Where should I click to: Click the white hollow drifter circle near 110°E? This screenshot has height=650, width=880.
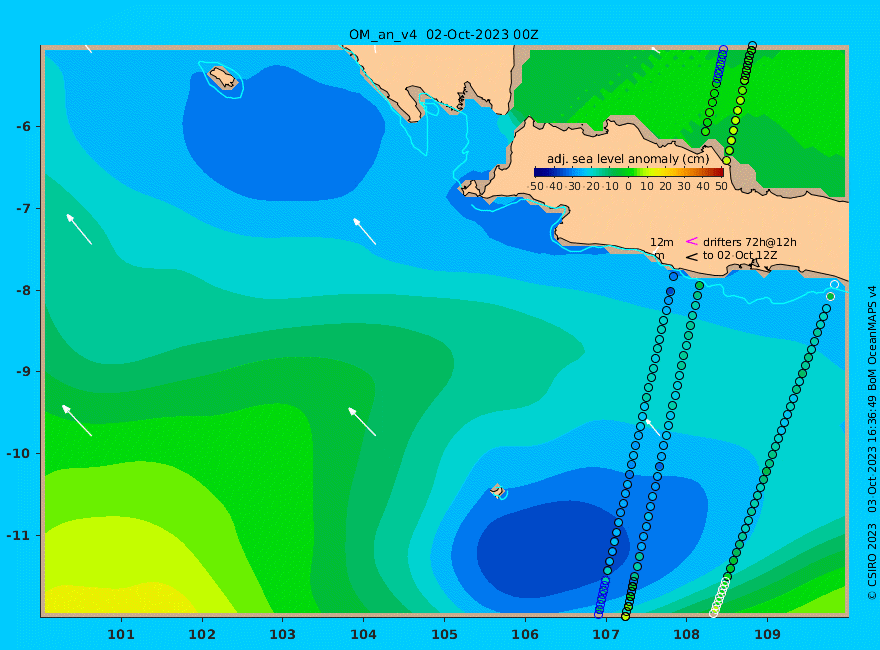click(835, 285)
